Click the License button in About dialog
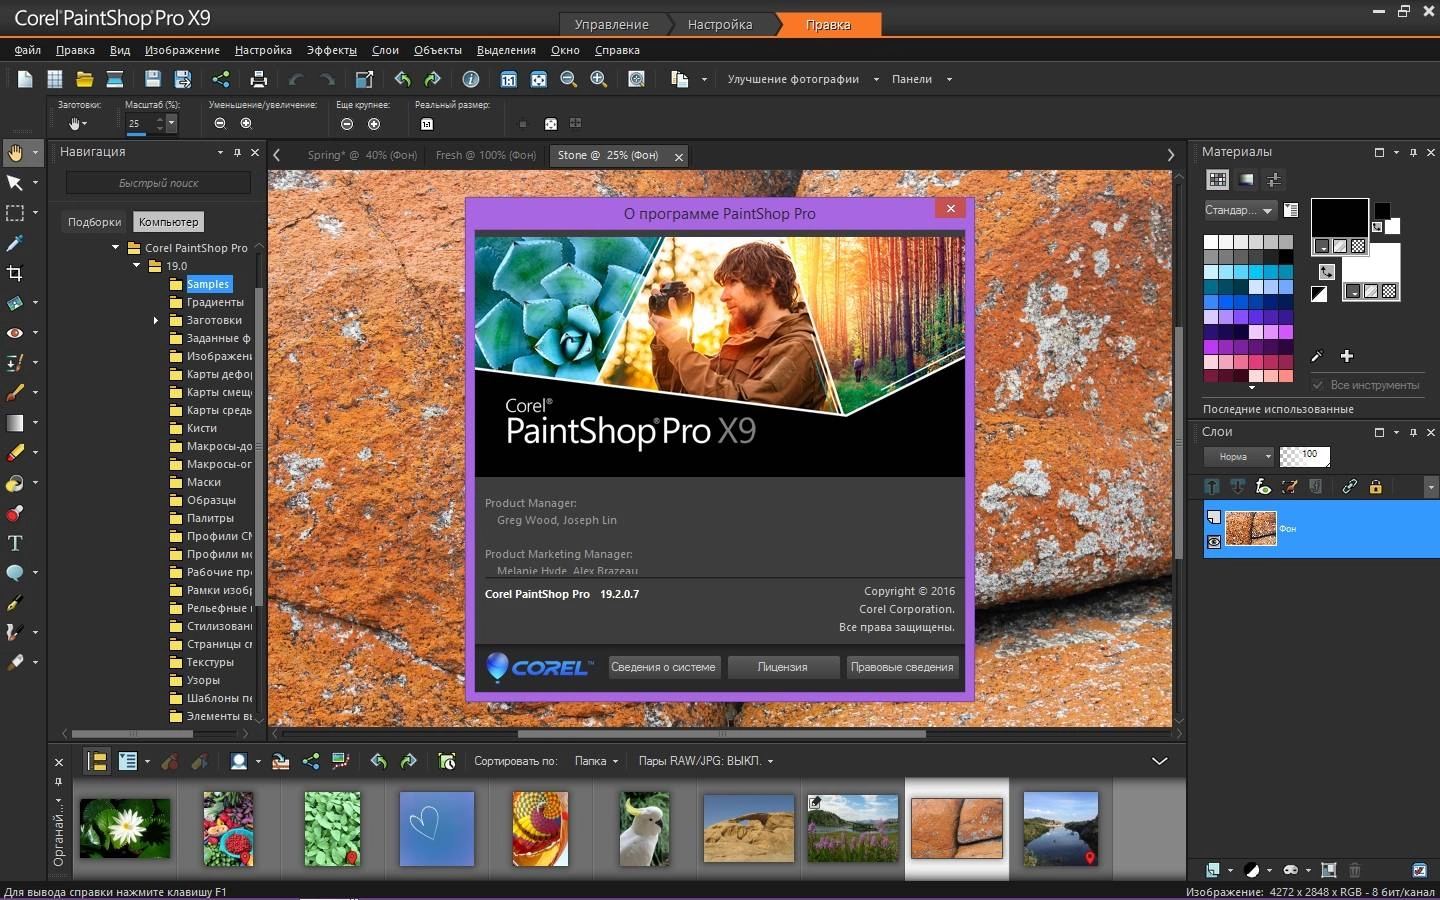 tap(782, 667)
